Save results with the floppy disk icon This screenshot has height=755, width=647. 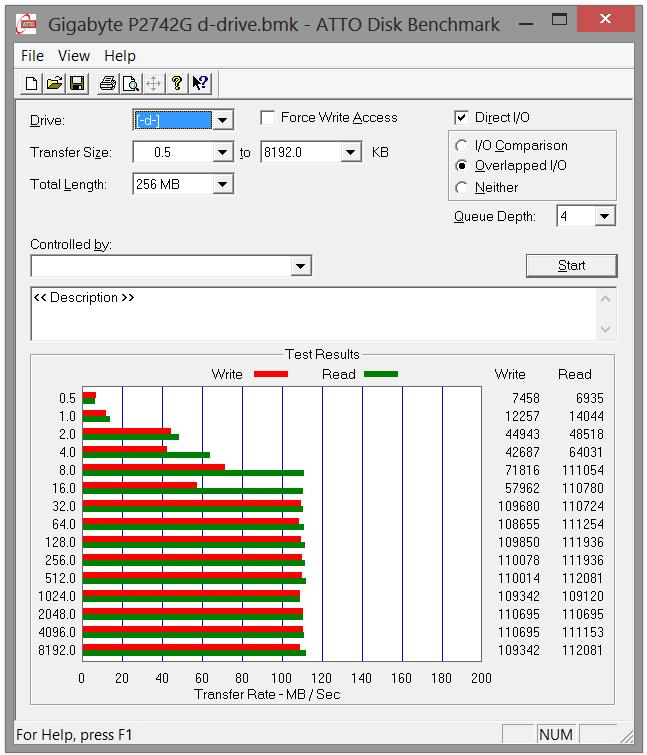(x=78, y=83)
